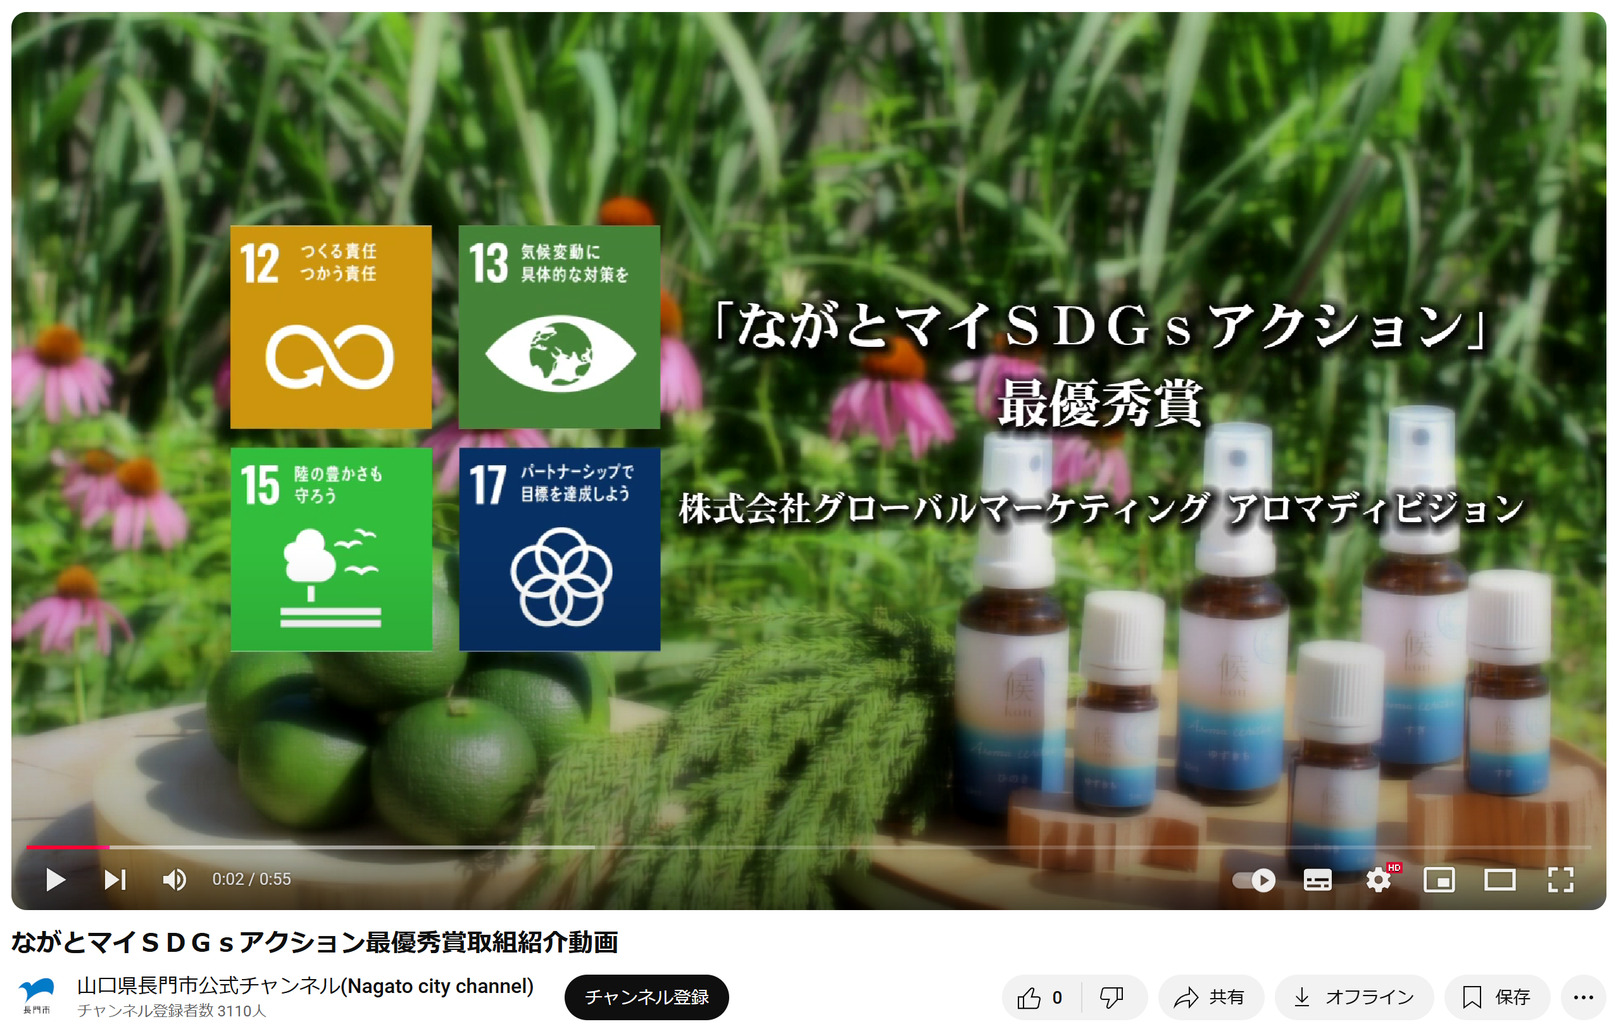Turn on subtitles/closed captions
The image size is (1609, 1024).
(x=1318, y=880)
